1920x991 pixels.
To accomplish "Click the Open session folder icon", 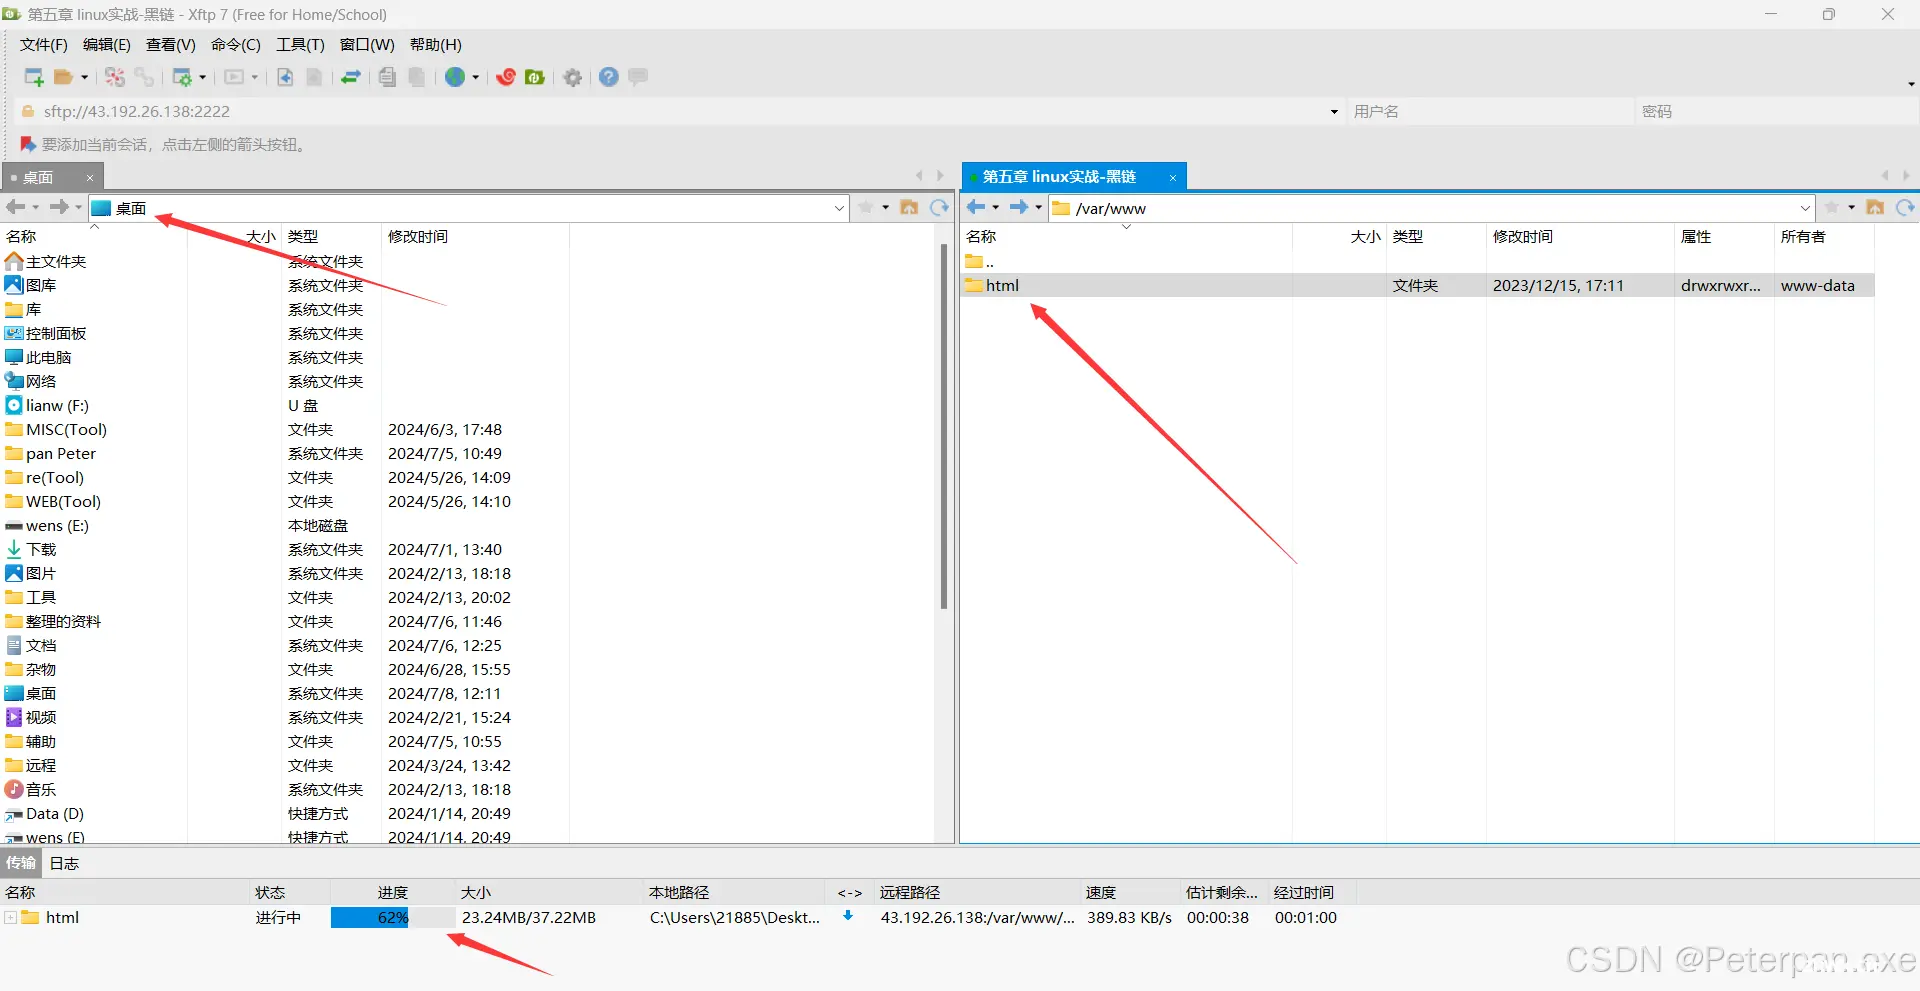I will [x=64, y=77].
